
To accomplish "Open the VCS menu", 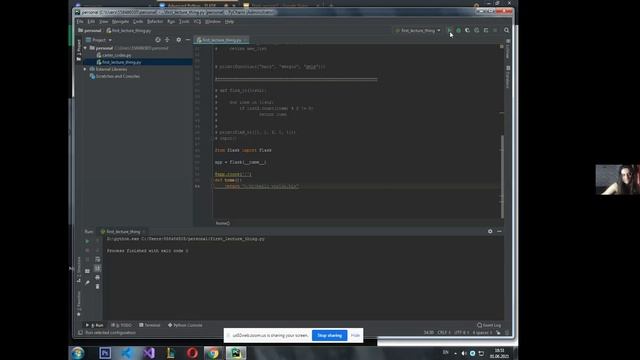I will [197, 21].
